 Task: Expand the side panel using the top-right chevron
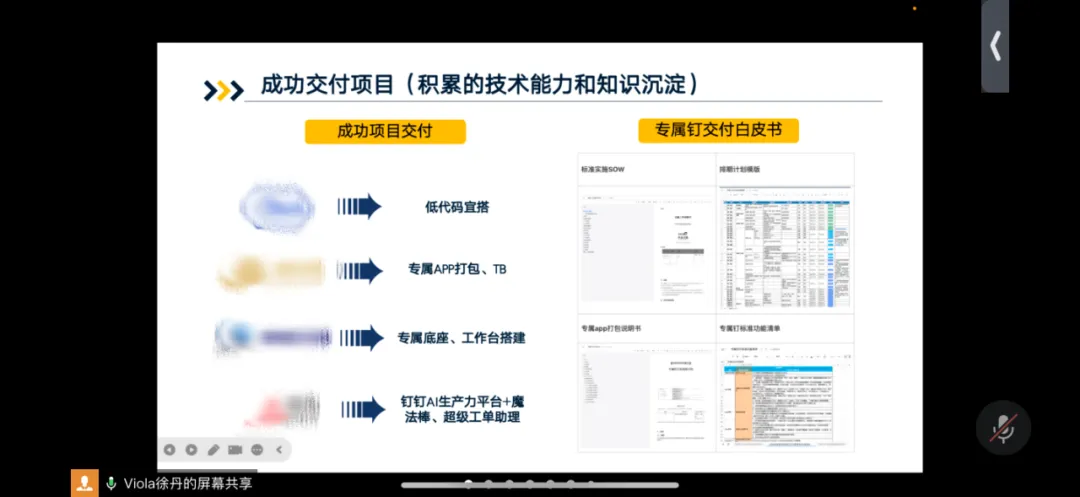[995, 47]
